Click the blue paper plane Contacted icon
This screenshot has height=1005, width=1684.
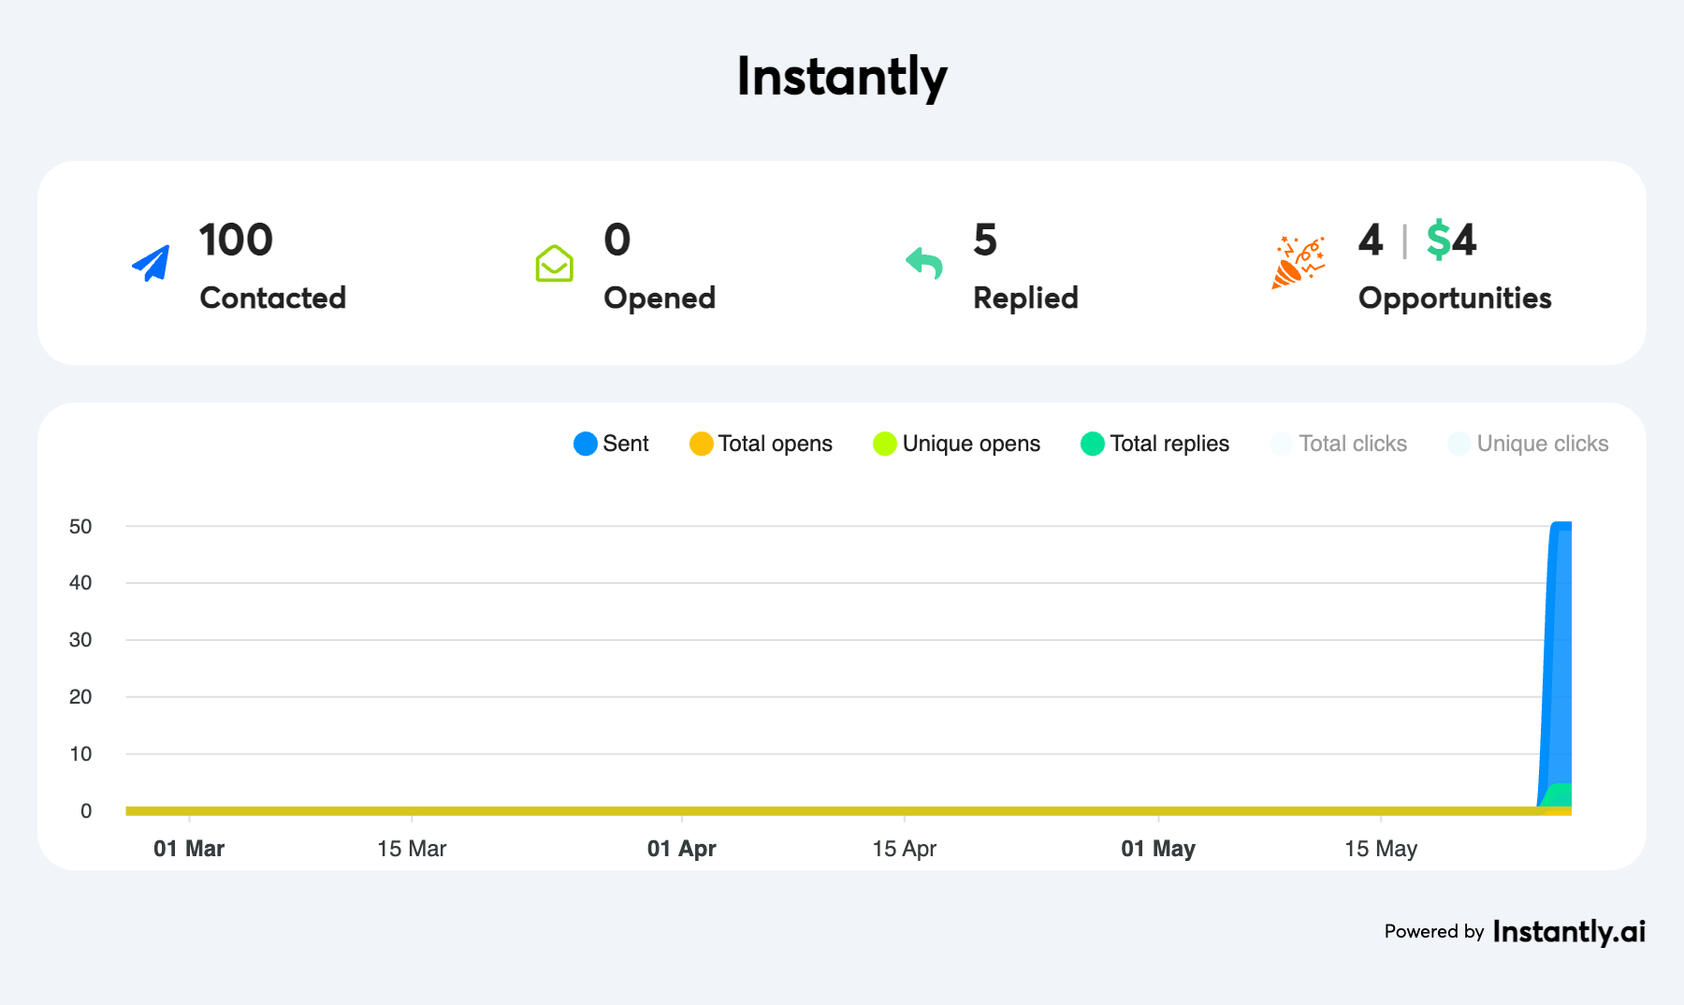point(151,264)
